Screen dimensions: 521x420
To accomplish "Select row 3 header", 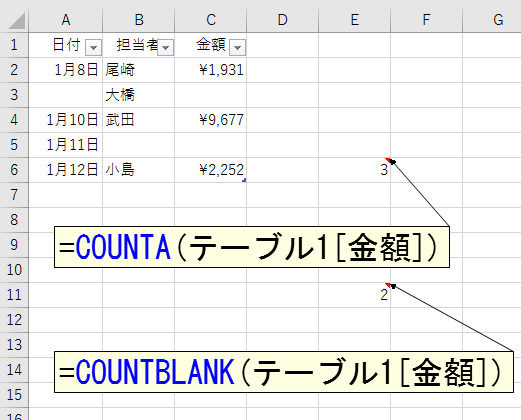I will point(14,95).
